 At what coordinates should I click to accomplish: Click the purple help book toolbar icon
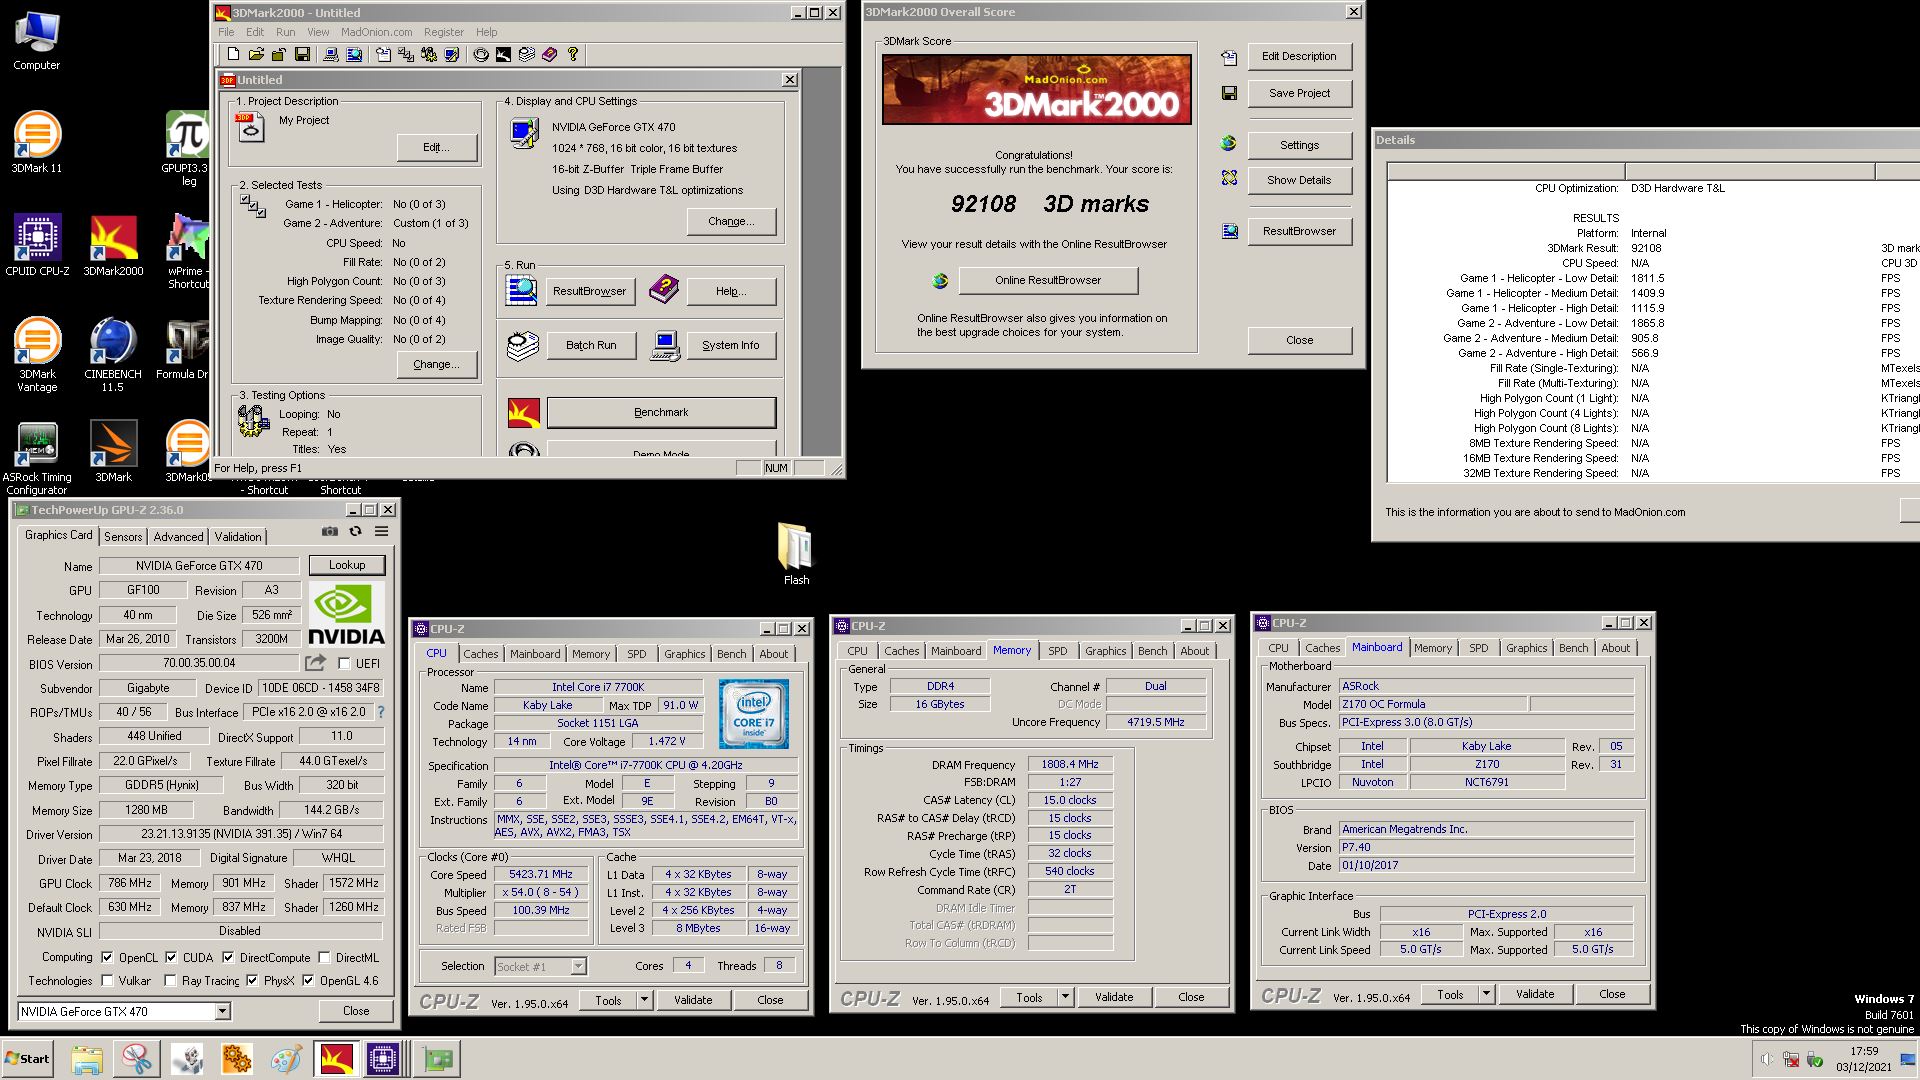pos(549,54)
